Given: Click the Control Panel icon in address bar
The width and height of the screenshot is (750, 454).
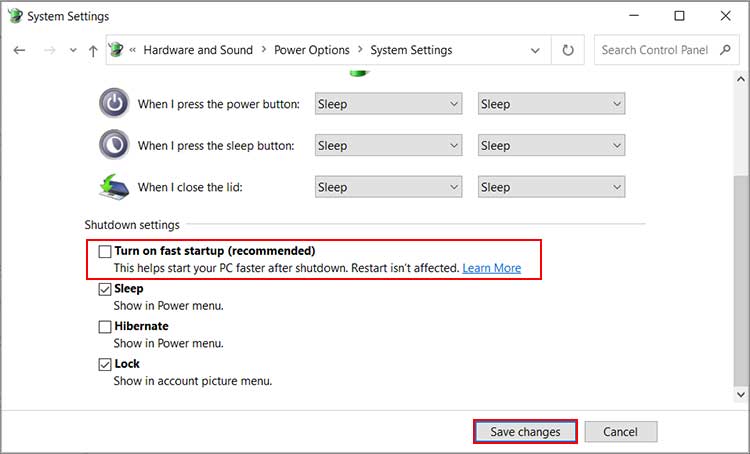Looking at the screenshot, I should [x=116, y=50].
